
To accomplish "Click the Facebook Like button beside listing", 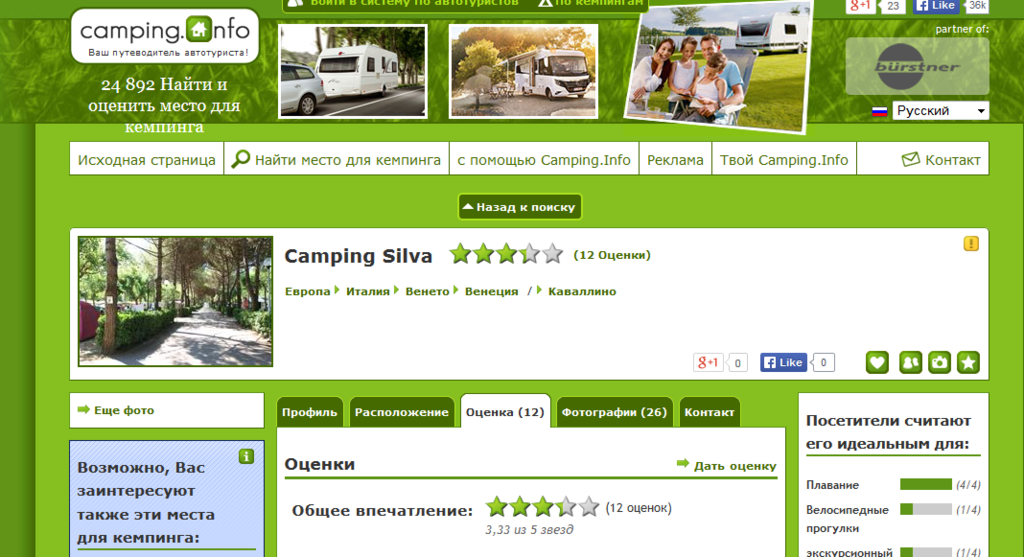I will click(x=783, y=362).
